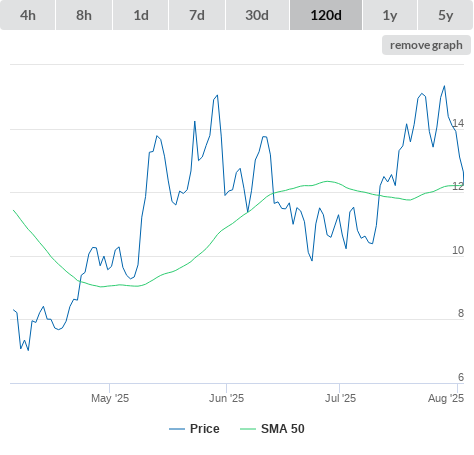The image size is (474, 455).
Task: Click the green SMA 50 legend marker
Action: (248, 429)
